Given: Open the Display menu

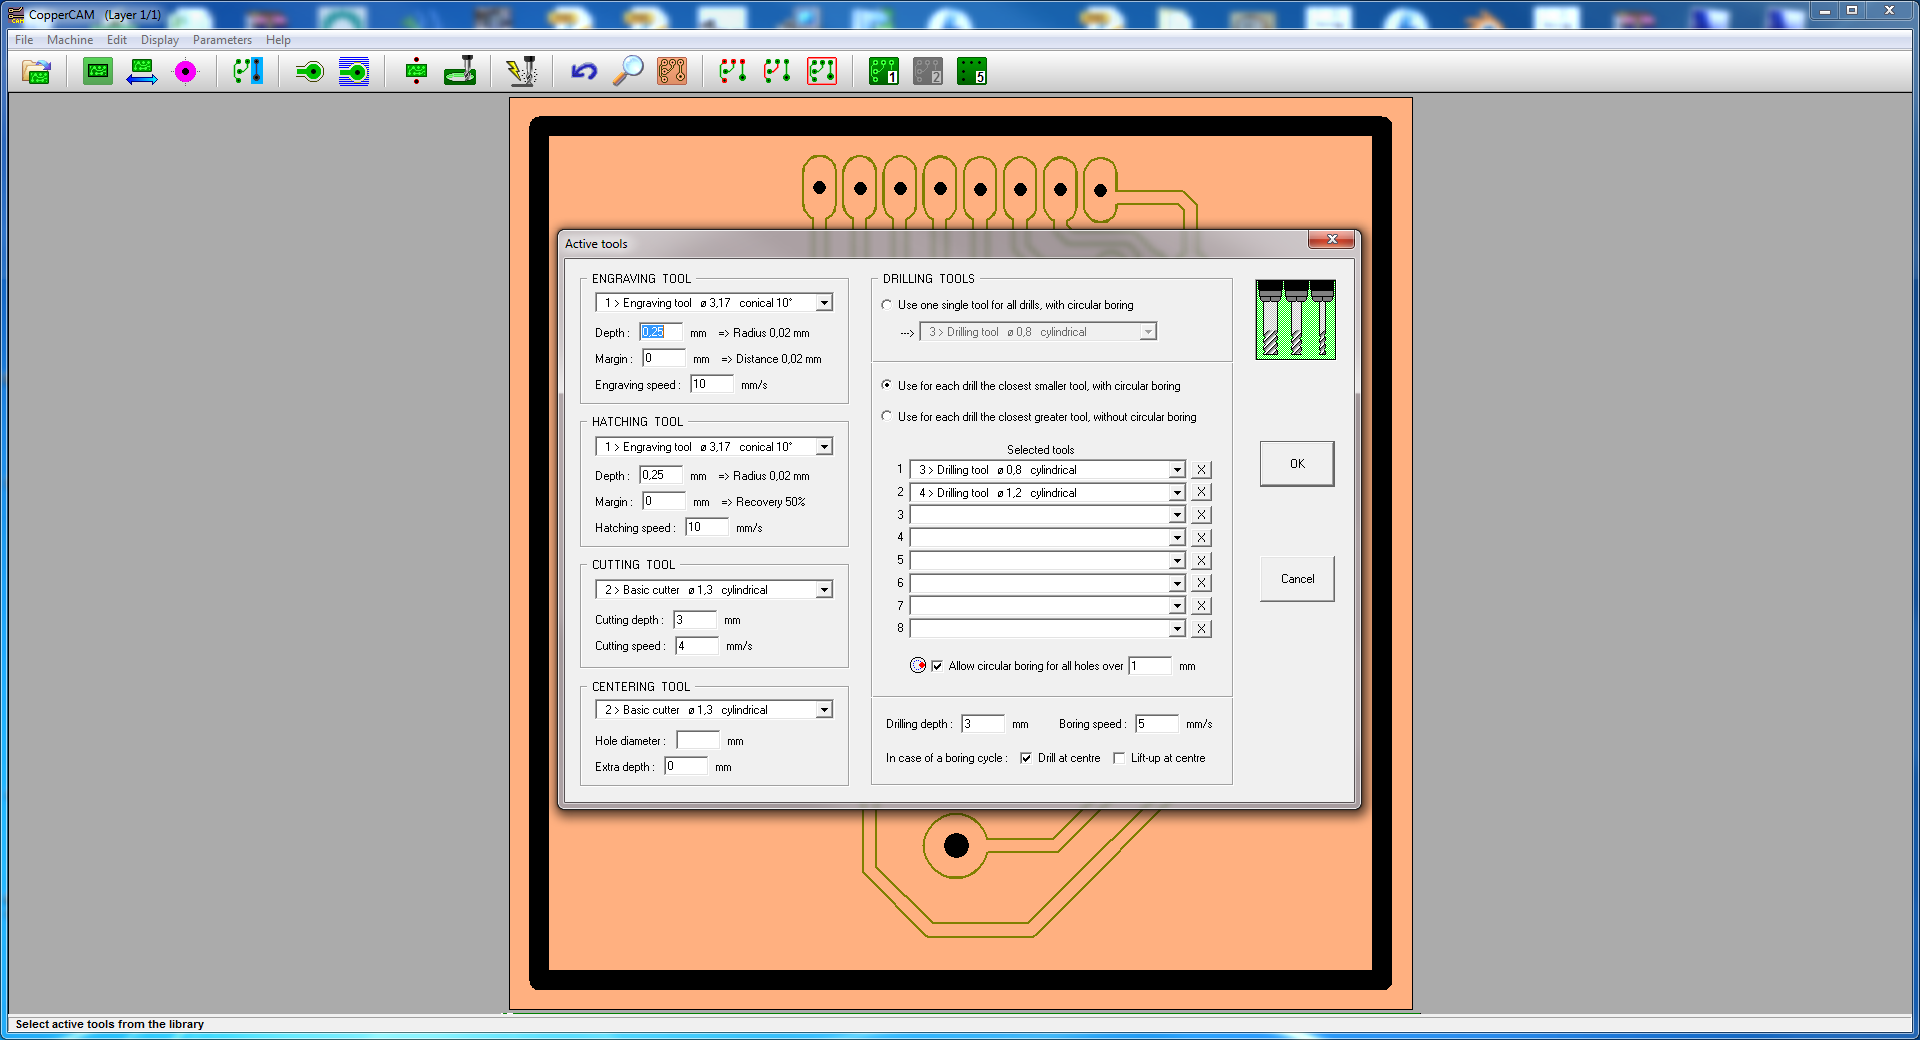Looking at the screenshot, I should pyautogui.click(x=159, y=40).
